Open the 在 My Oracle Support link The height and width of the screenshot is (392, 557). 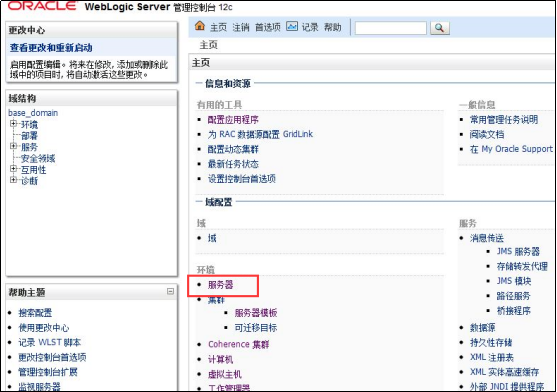click(511, 149)
